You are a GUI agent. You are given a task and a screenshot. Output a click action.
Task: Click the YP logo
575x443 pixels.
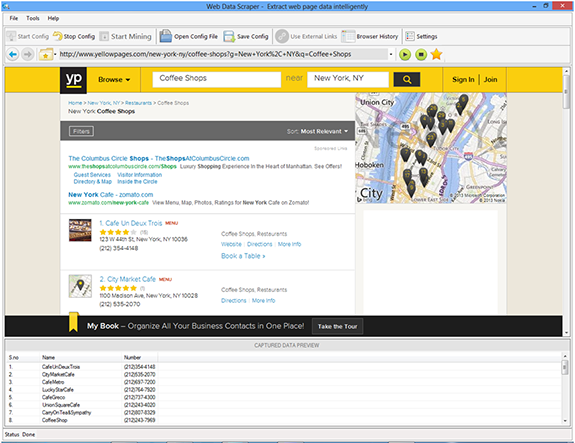(x=73, y=80)
